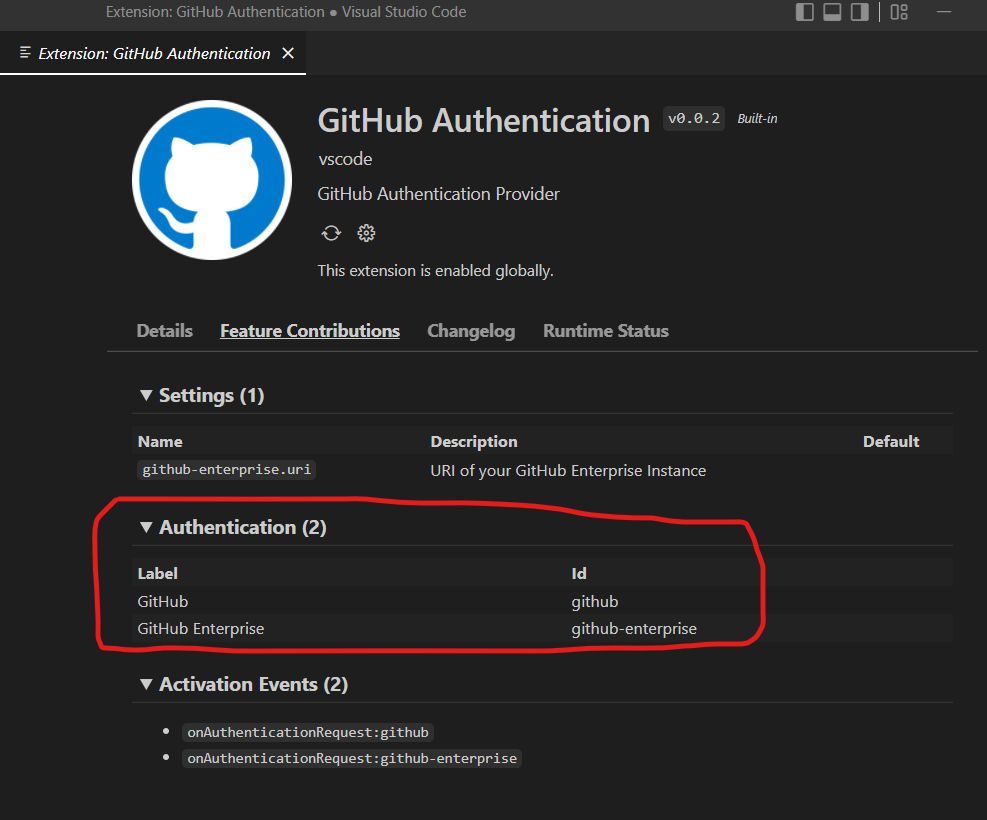The height and width of the screenshot is (820, 987).
Task: Close the Extension: GitHub Authentication tab
Action: (288, 53)
